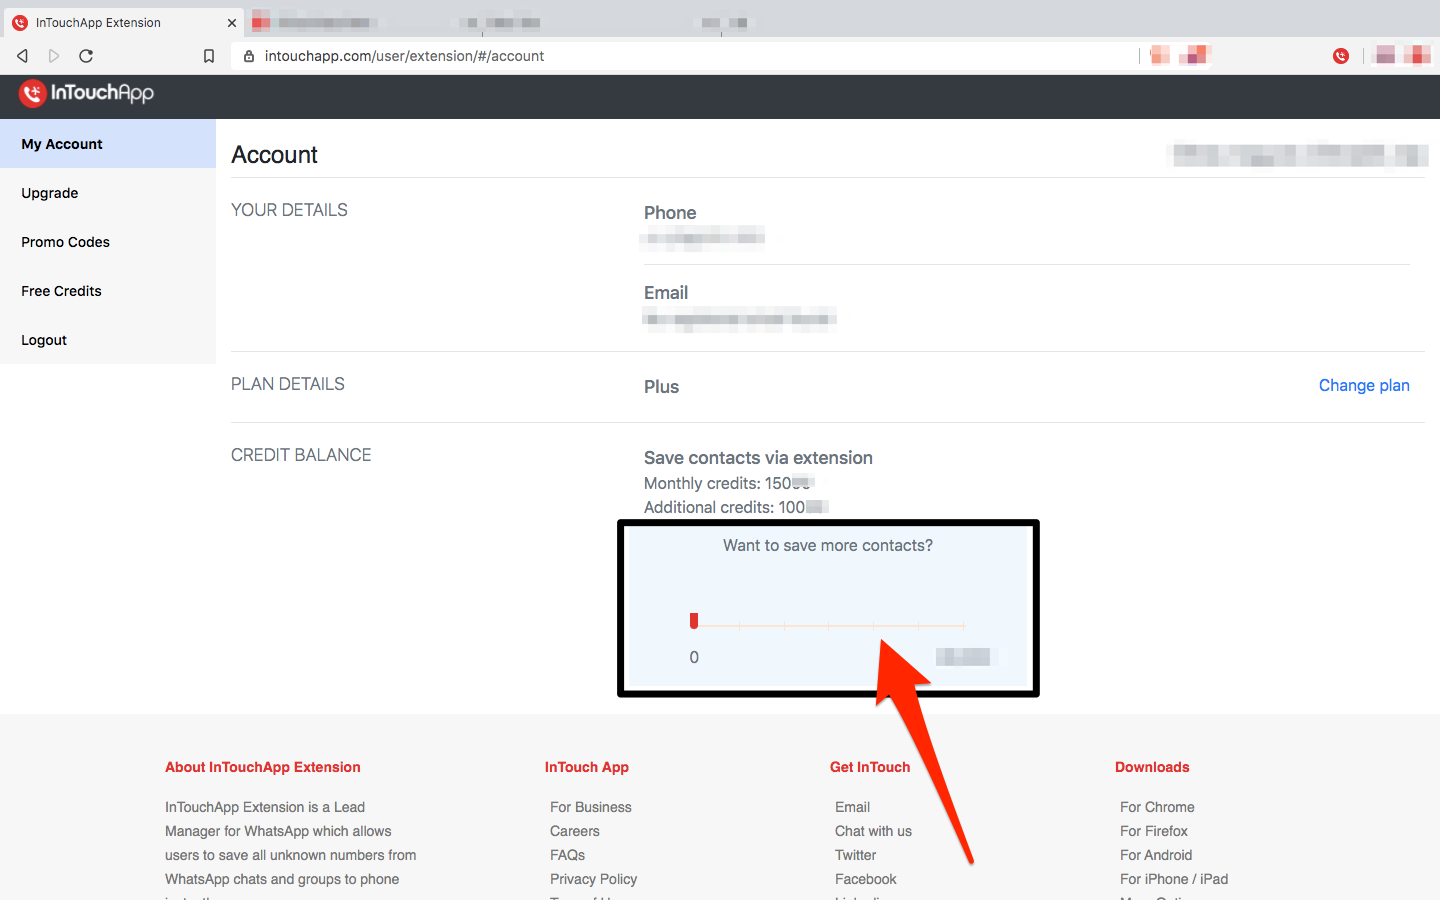Viewport: 1440px width, 900px height.
Task: Click the lock icon in address bar
Action: [x=249, y=56]
